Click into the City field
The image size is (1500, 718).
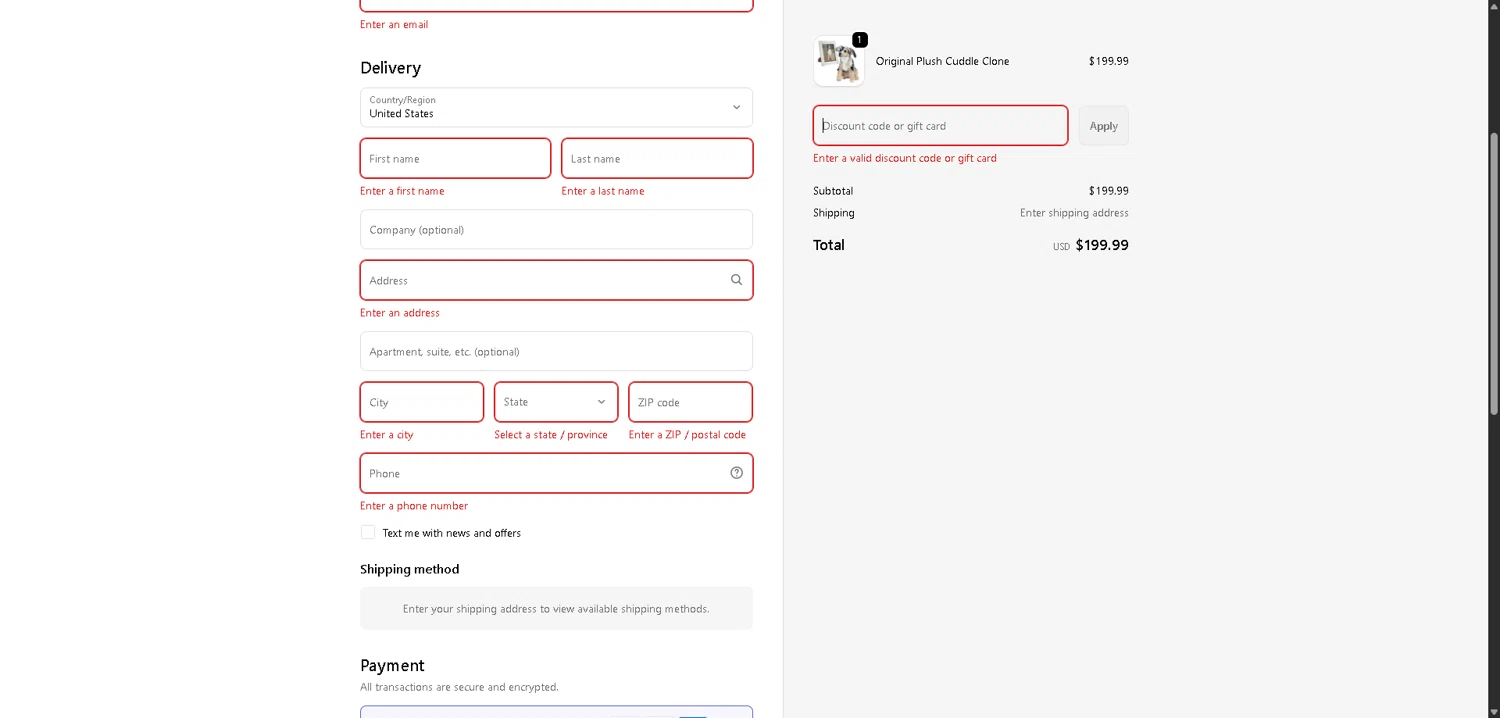[421, 402]
